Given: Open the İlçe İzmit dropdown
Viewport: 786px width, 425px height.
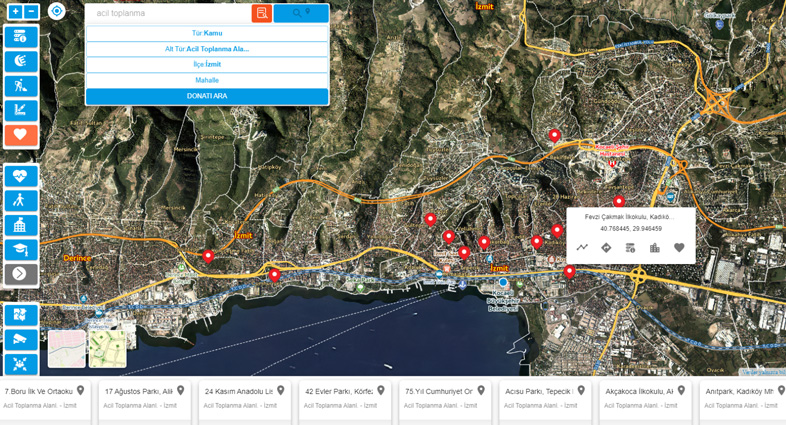Looking at the screenshot, I should click(207, 64).
